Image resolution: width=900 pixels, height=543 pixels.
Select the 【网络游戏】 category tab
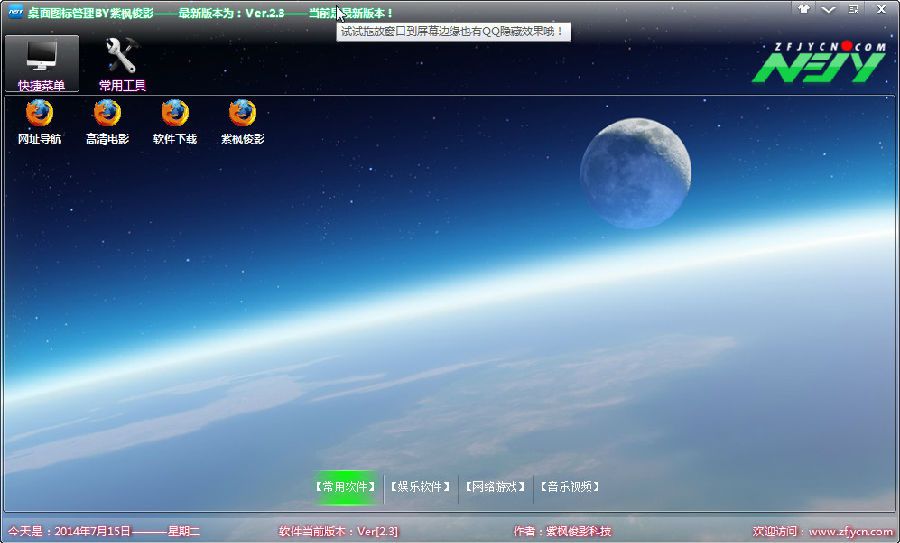point(495,487)
